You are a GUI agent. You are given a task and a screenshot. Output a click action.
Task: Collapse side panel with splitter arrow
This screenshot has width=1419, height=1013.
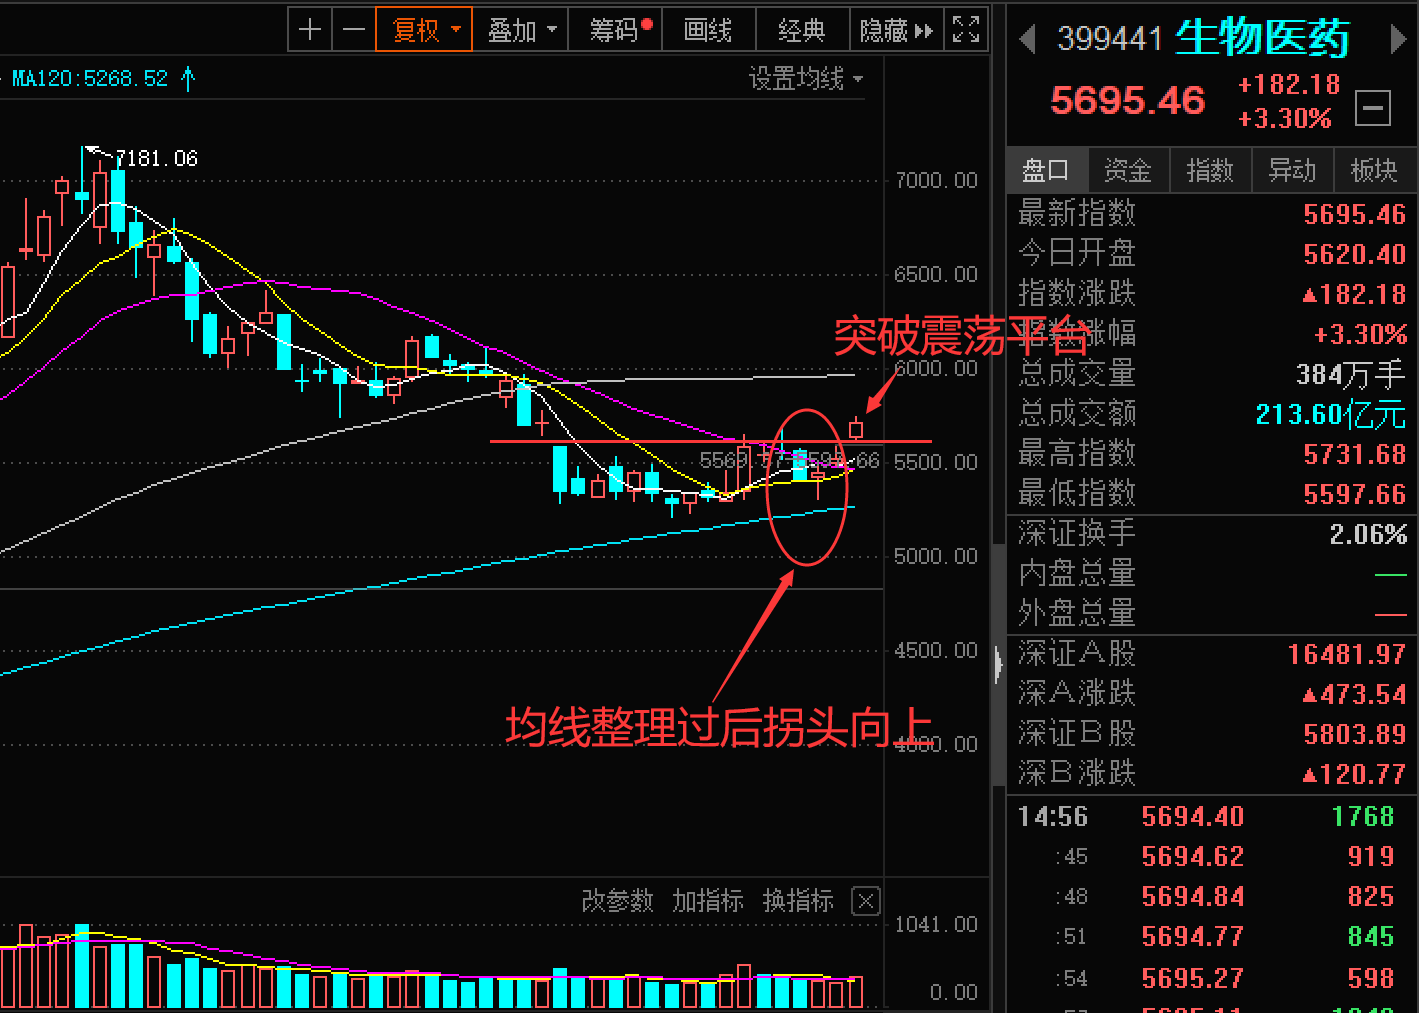pos(998,665)
